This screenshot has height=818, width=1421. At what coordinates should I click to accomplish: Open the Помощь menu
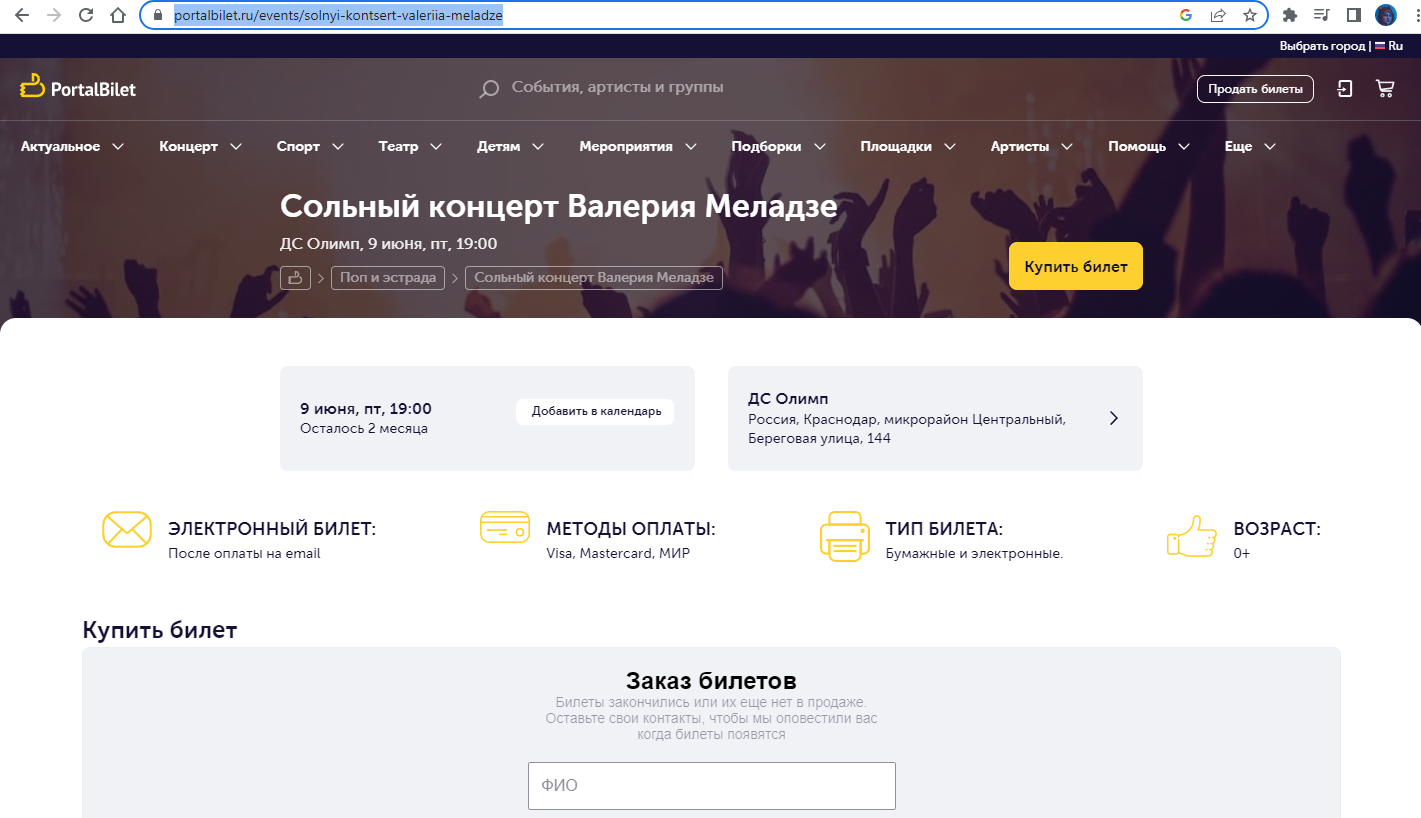1150,147
